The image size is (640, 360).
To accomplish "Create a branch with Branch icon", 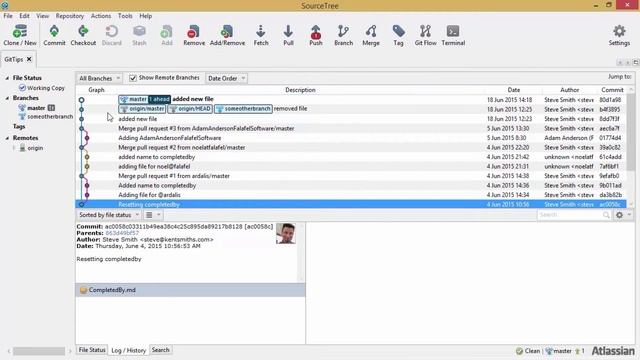I will 343,35.
